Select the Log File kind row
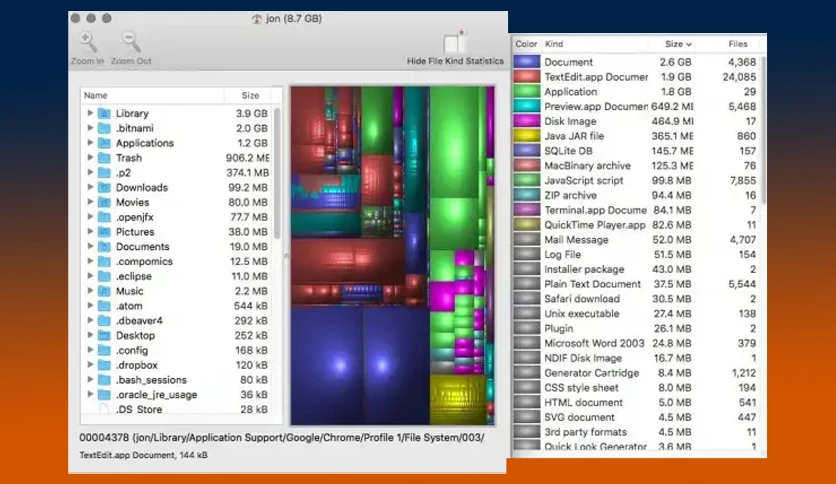Image resolution: width=836 pixels, height=484 pixels. (x=636, y=254)
